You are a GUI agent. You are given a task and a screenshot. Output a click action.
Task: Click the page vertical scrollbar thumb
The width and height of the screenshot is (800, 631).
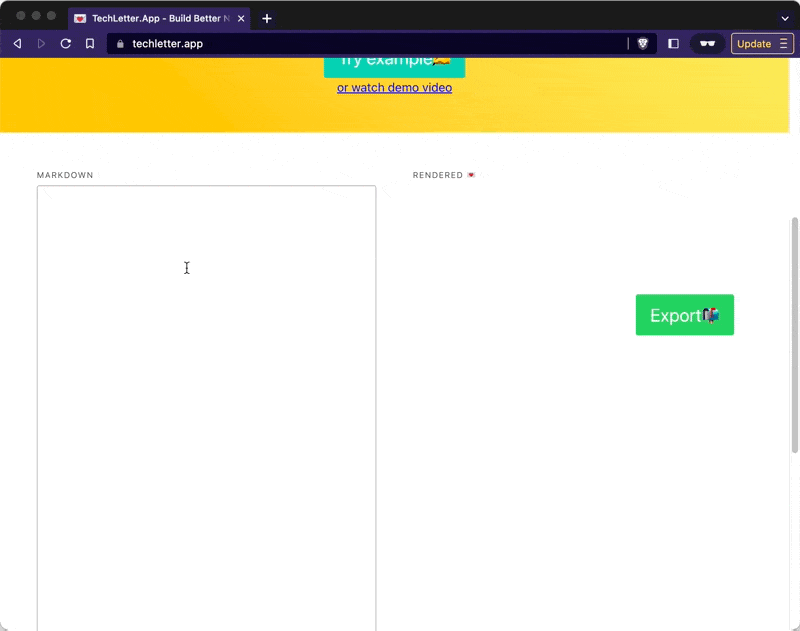coord(794,335)
